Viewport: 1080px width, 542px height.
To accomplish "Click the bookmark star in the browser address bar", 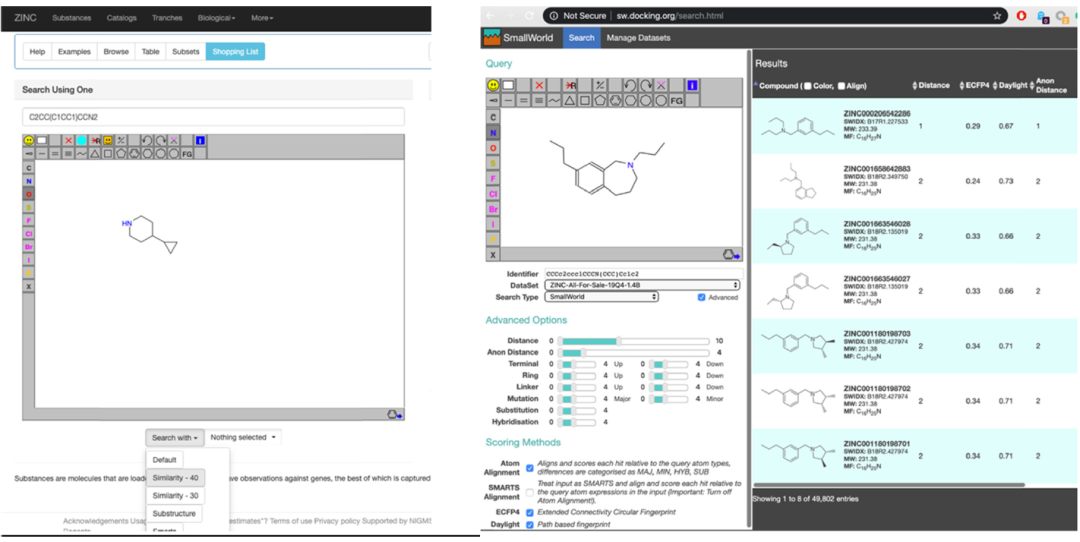I will 997,16.
